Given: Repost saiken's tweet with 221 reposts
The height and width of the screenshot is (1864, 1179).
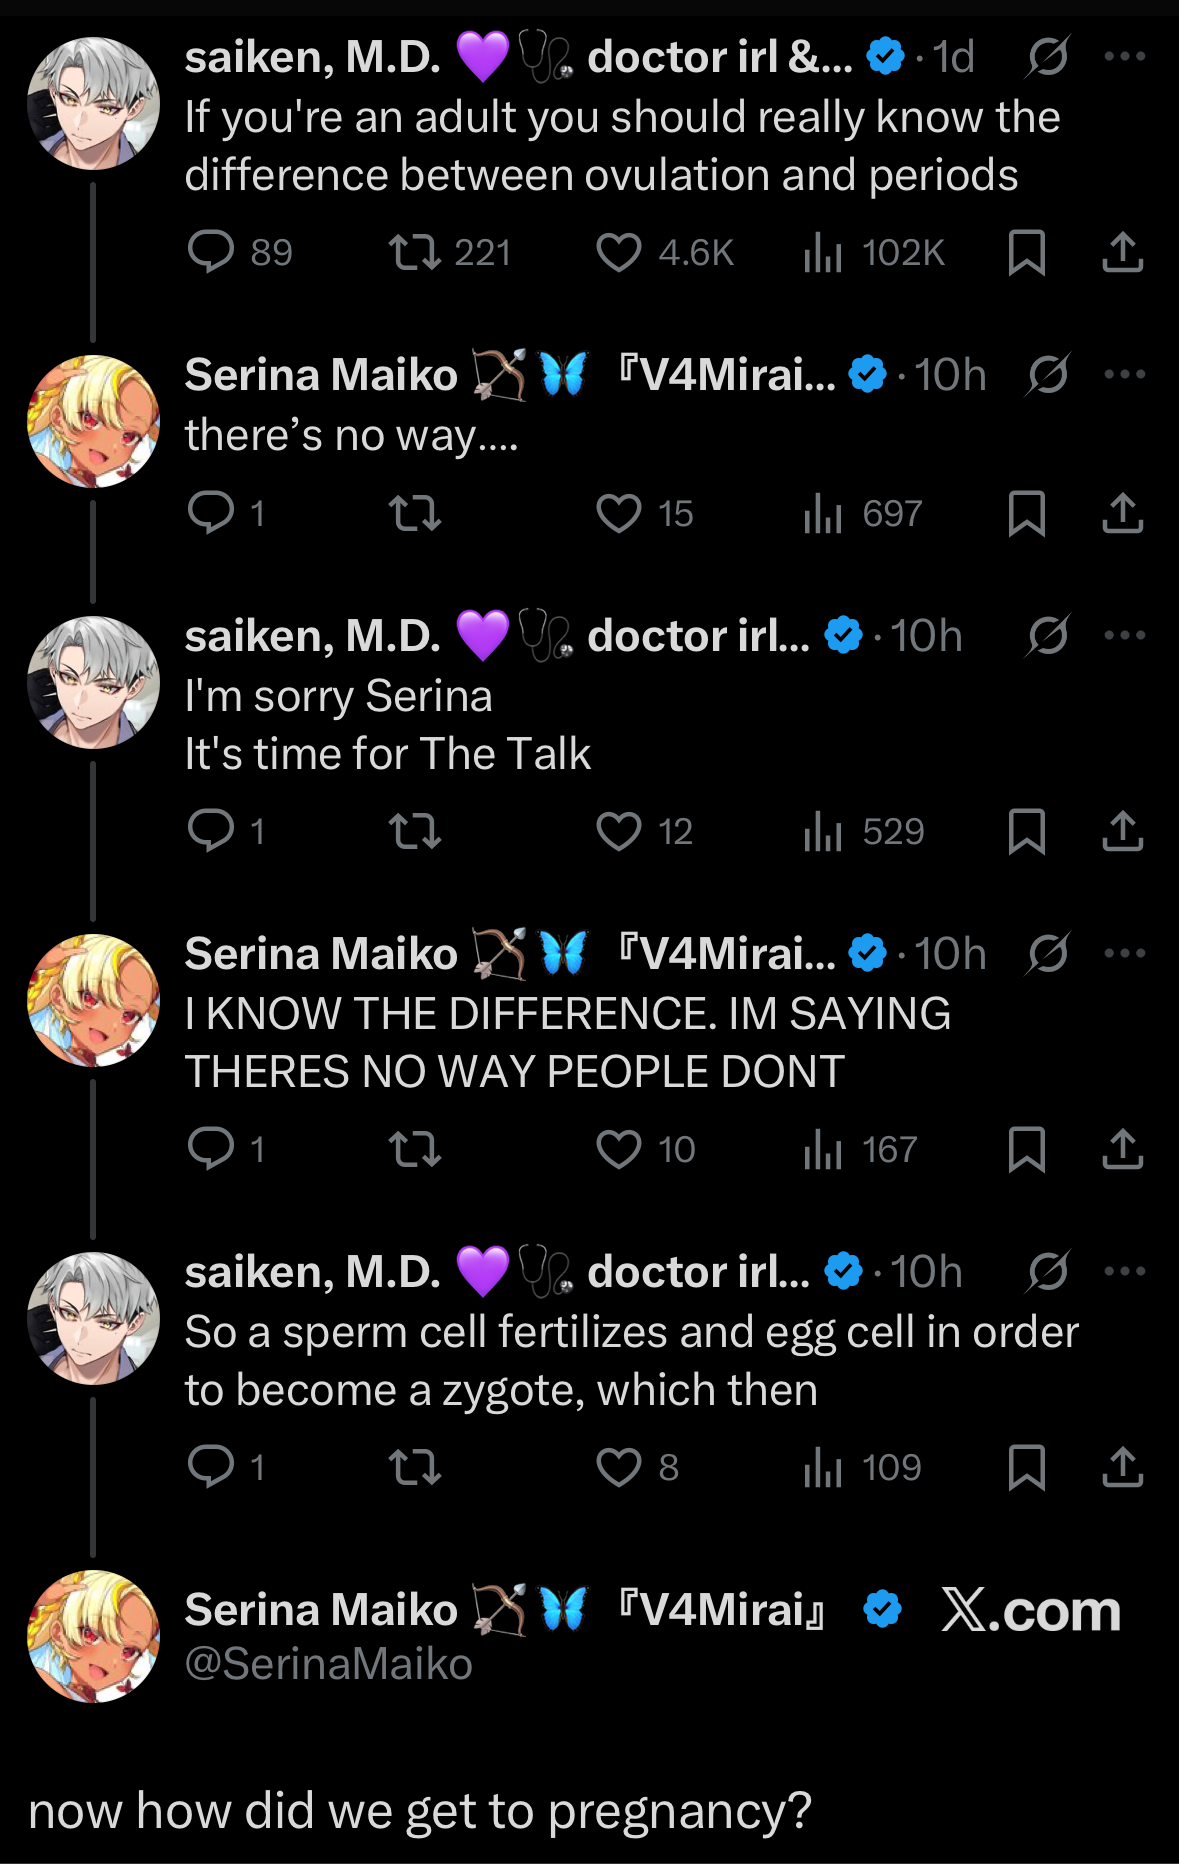Looking at the screenshot, I should tap(415, 252).
